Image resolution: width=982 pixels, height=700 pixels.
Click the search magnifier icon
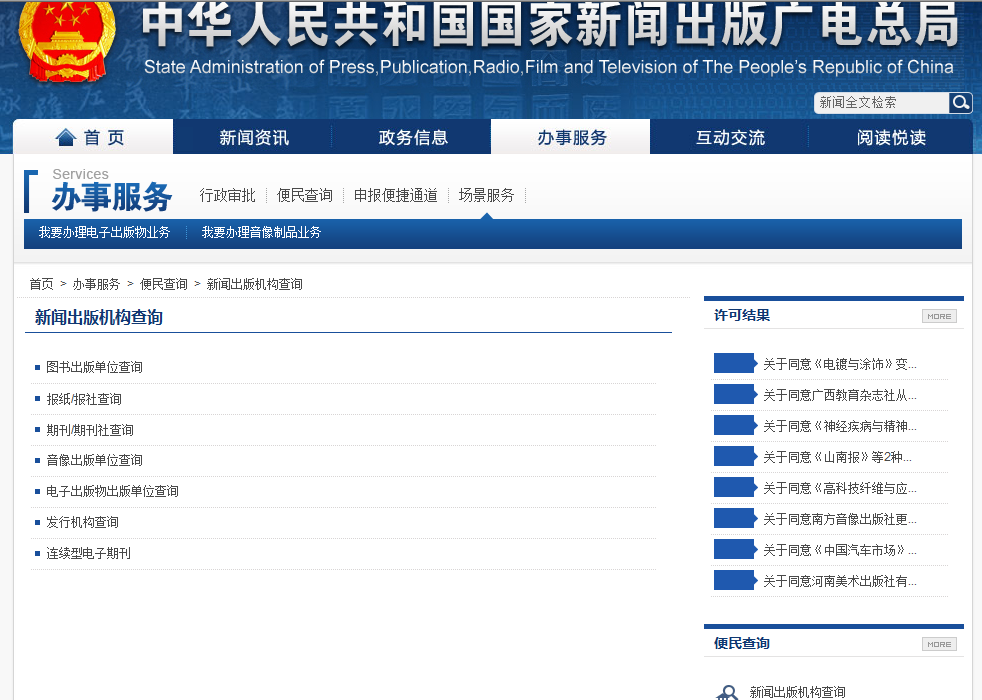click(x=960, y=103)
